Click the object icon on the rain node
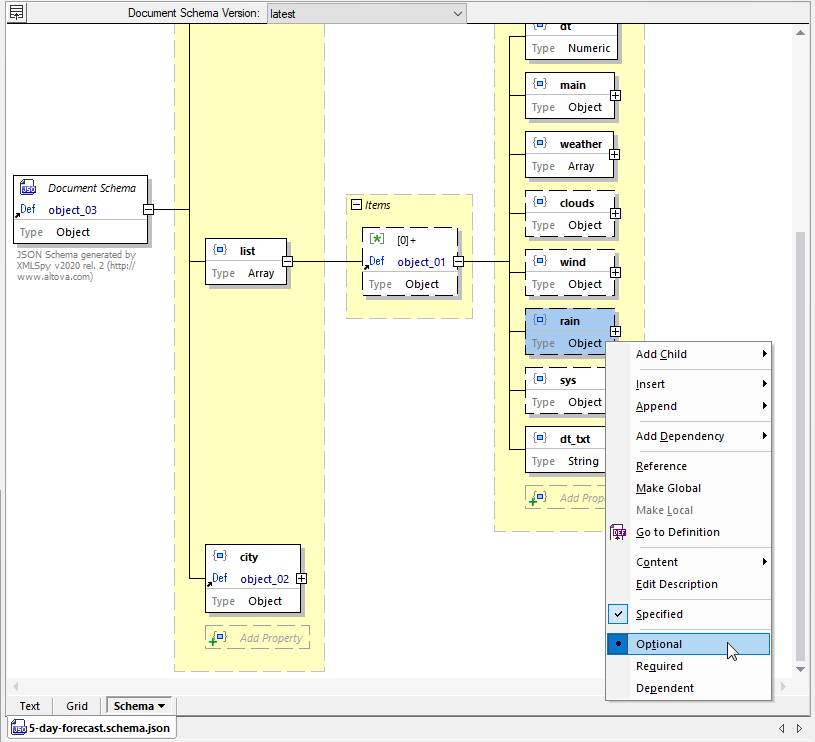815x742 pixels. tap(540, 321)
